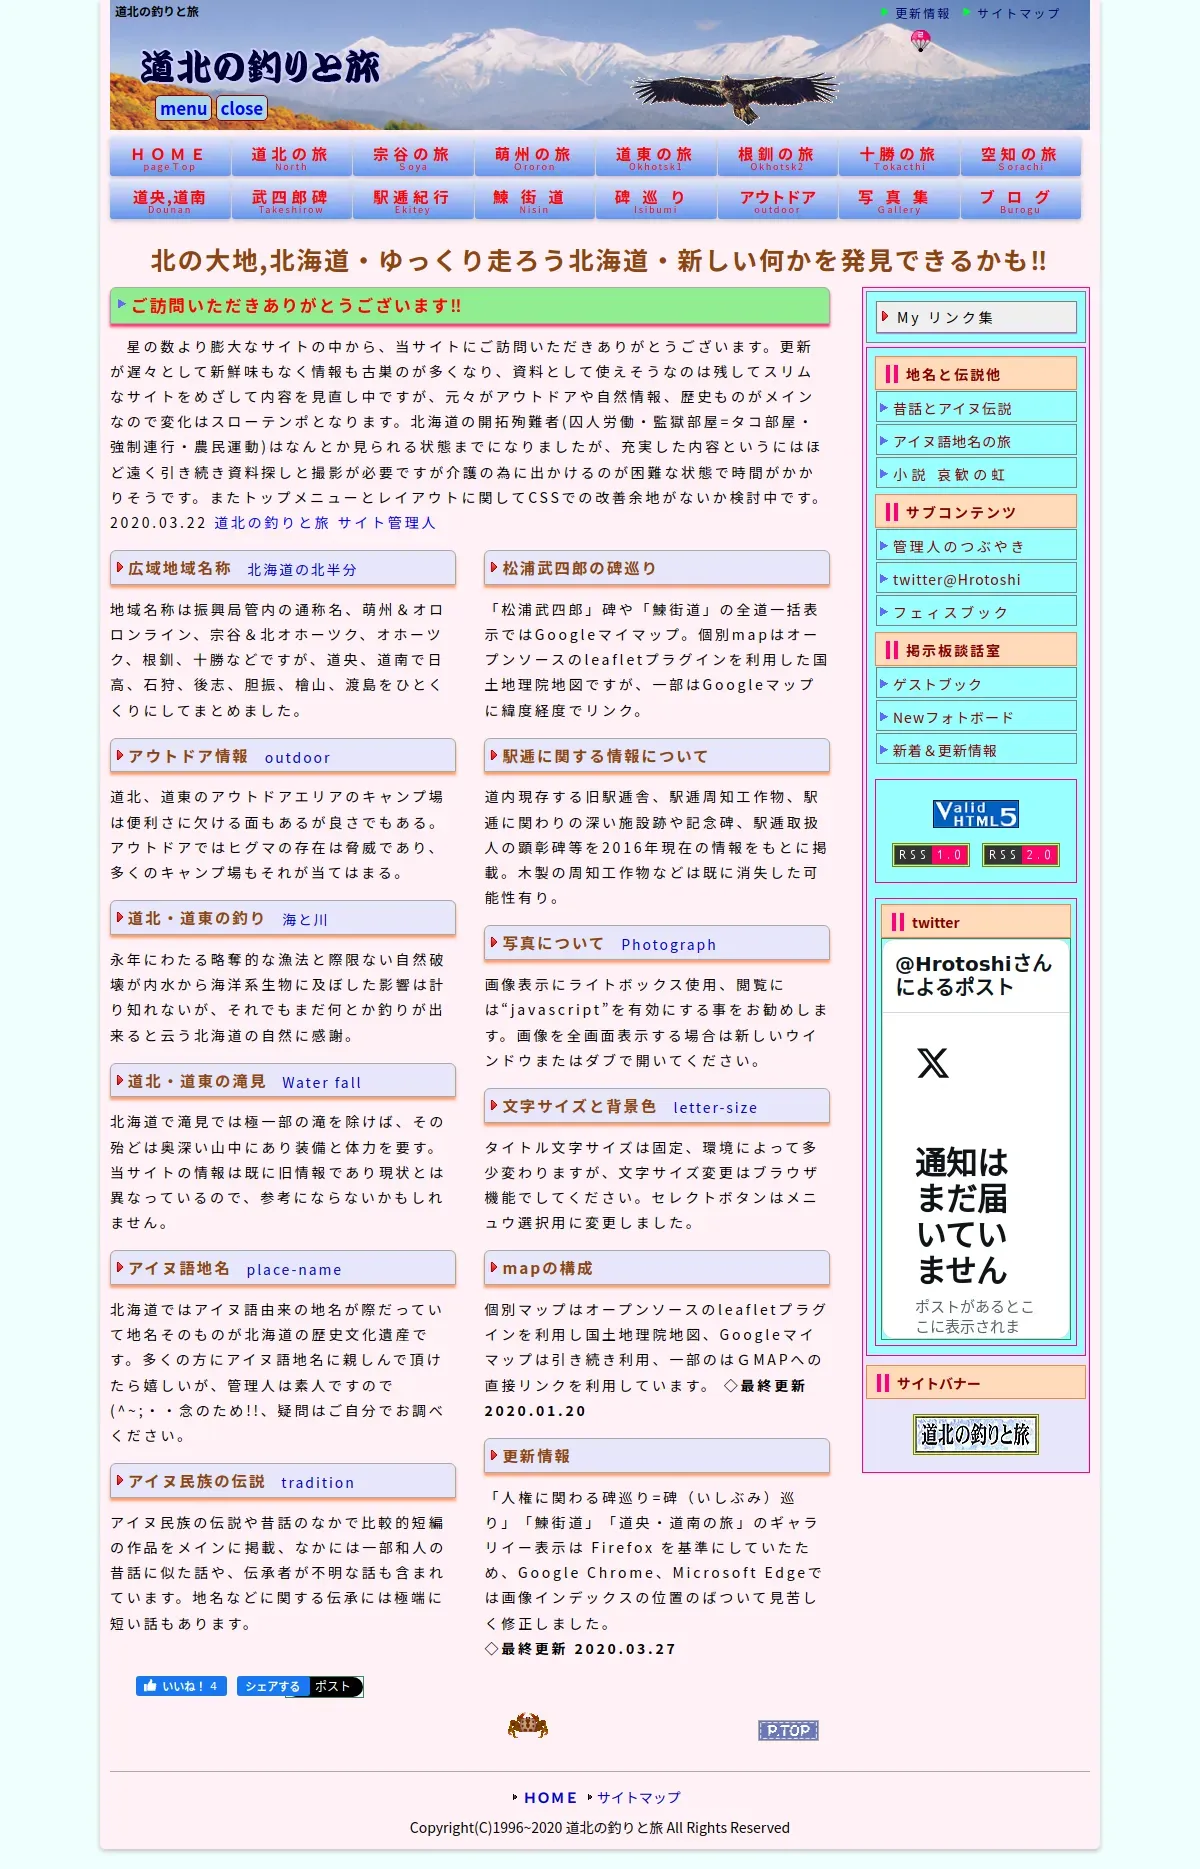1200x1869 pixels.
Task: Select the 萌州の旅 Ororon menu item
Action: click(534, 158)
